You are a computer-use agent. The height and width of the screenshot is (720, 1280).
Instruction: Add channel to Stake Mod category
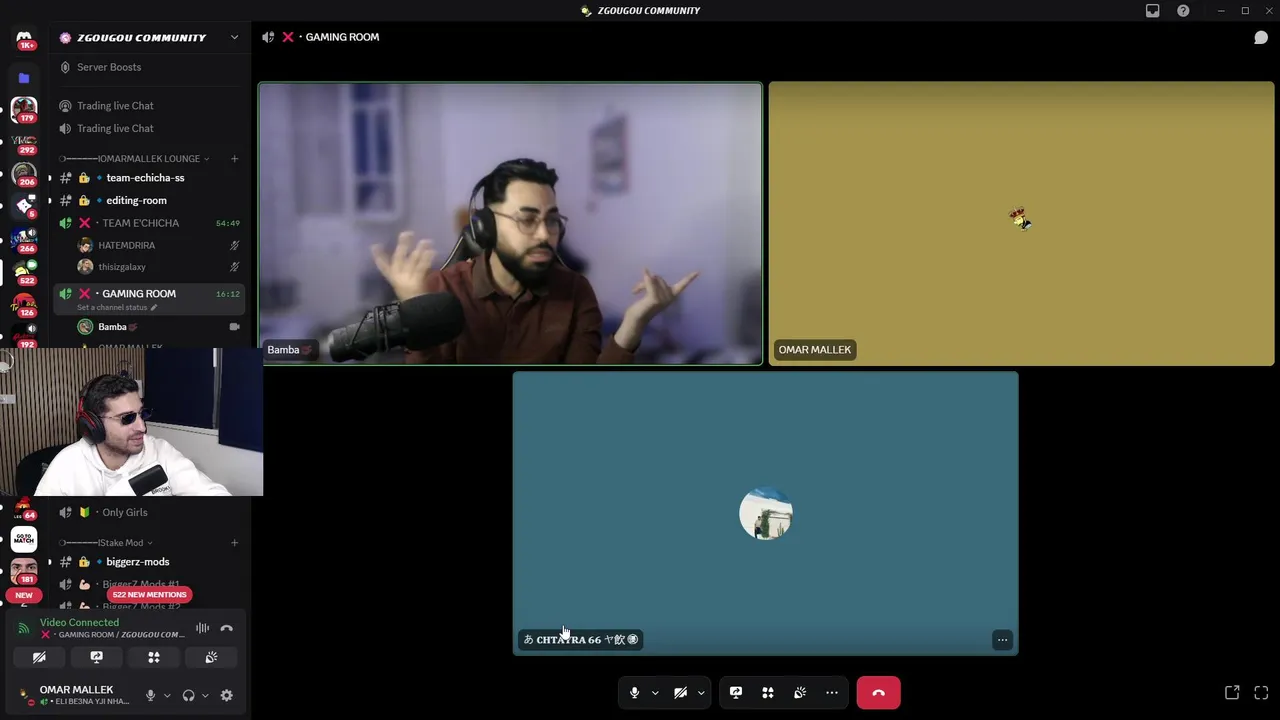pos(234,542)
